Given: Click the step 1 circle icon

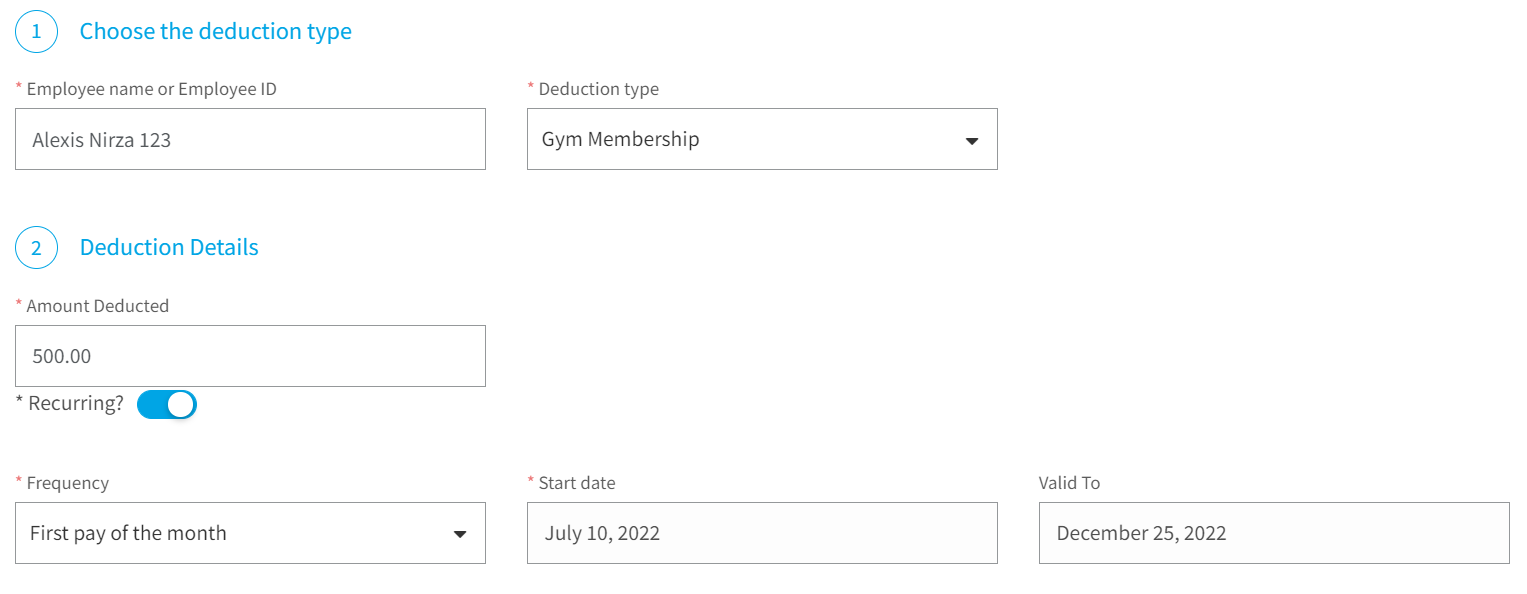Looking at the screenshot, I should tap(36, 31).
